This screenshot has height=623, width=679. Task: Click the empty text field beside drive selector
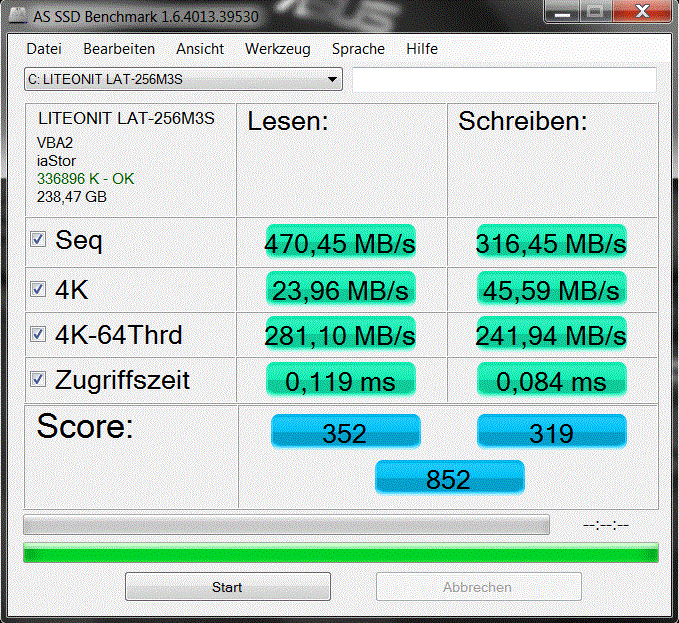[x=504, y=79]
